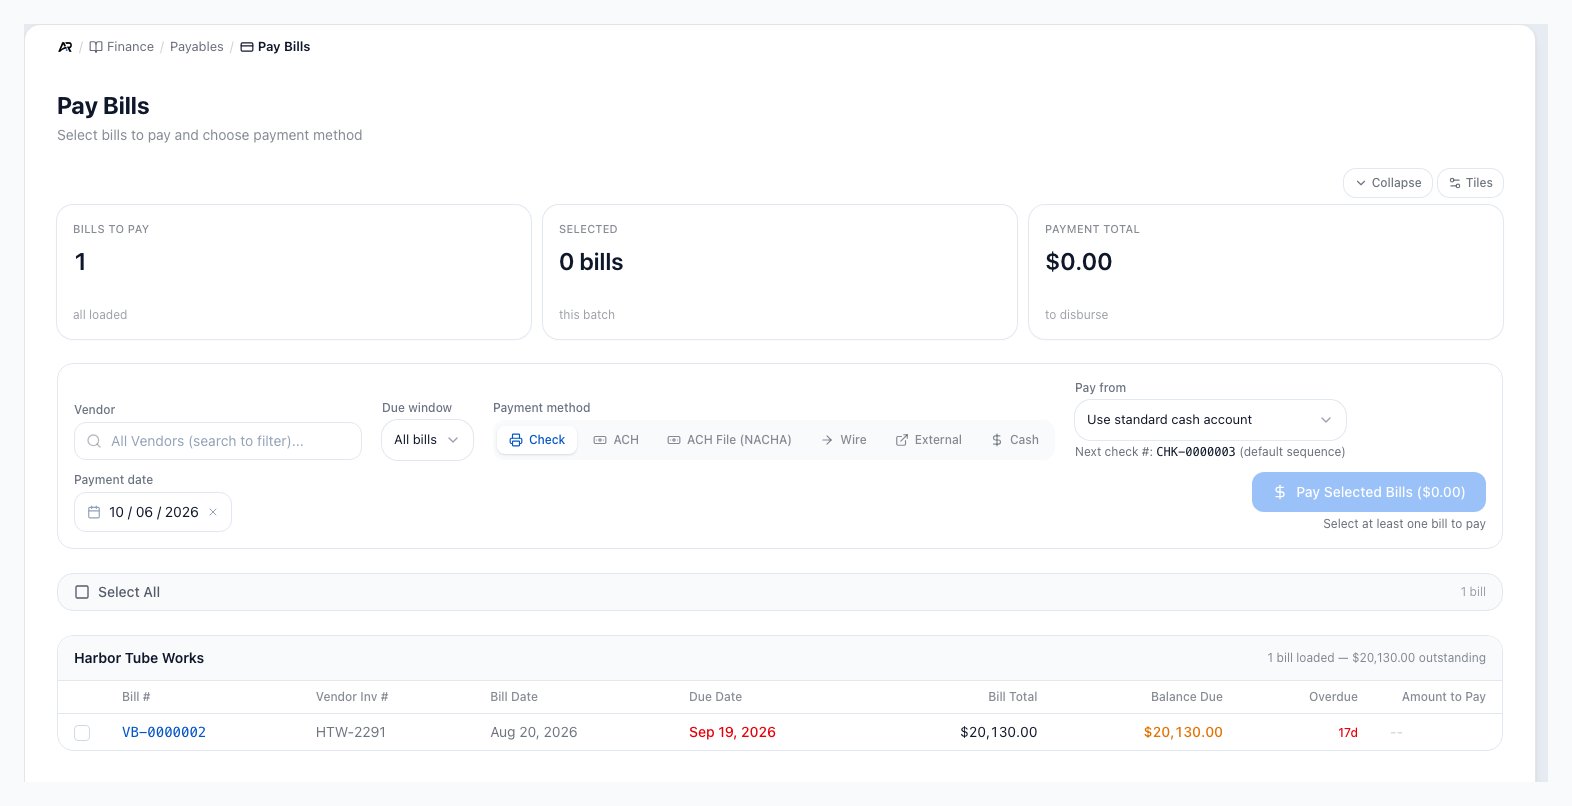The width and height of the screenshot is (1572, 806).
Task: Click the payment date 10 / 06 / 2026
Action: (x=154, y=512)
